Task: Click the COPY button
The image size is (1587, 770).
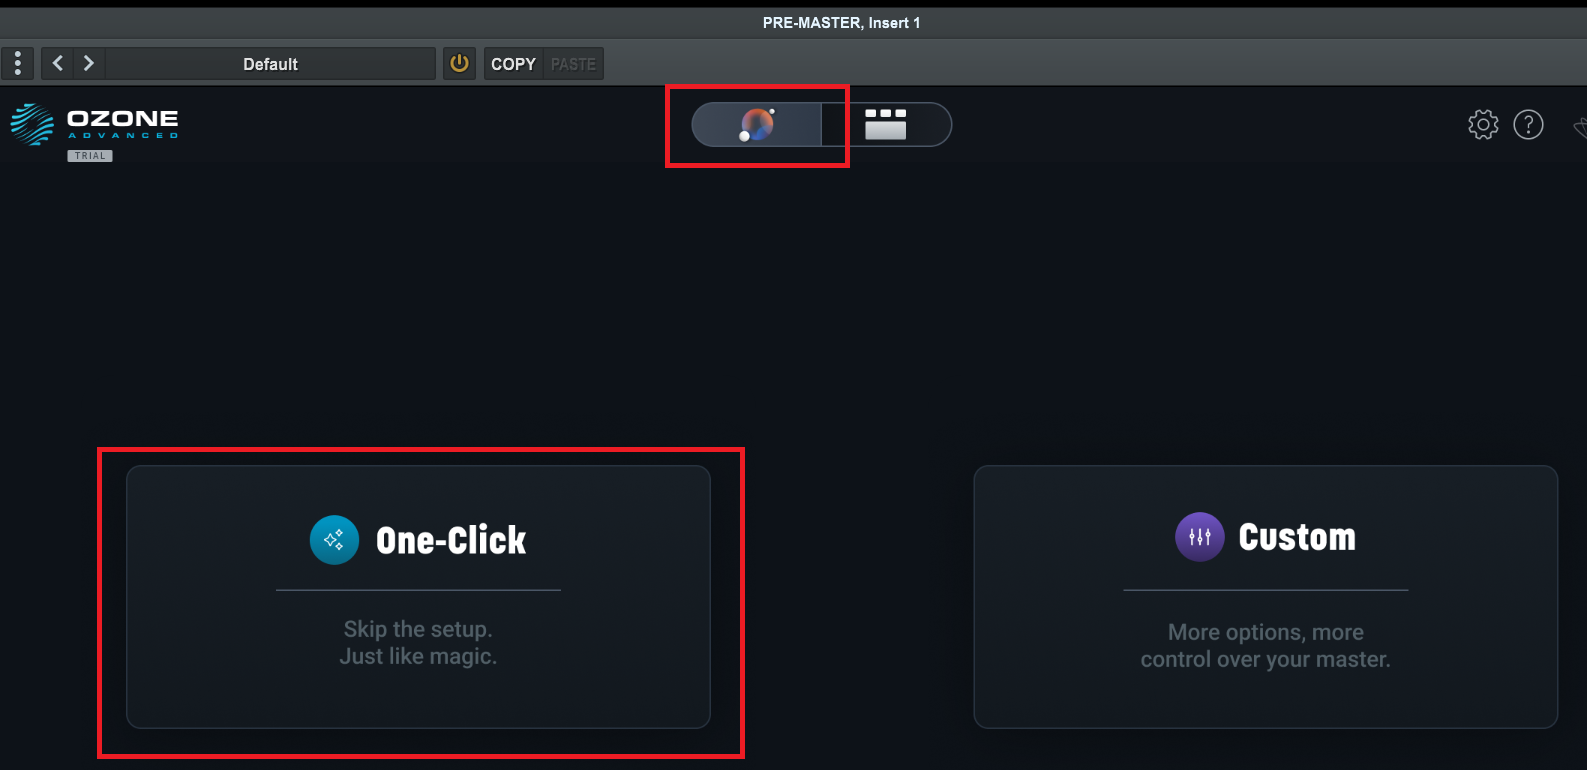Action: click(x=513, y=64)
